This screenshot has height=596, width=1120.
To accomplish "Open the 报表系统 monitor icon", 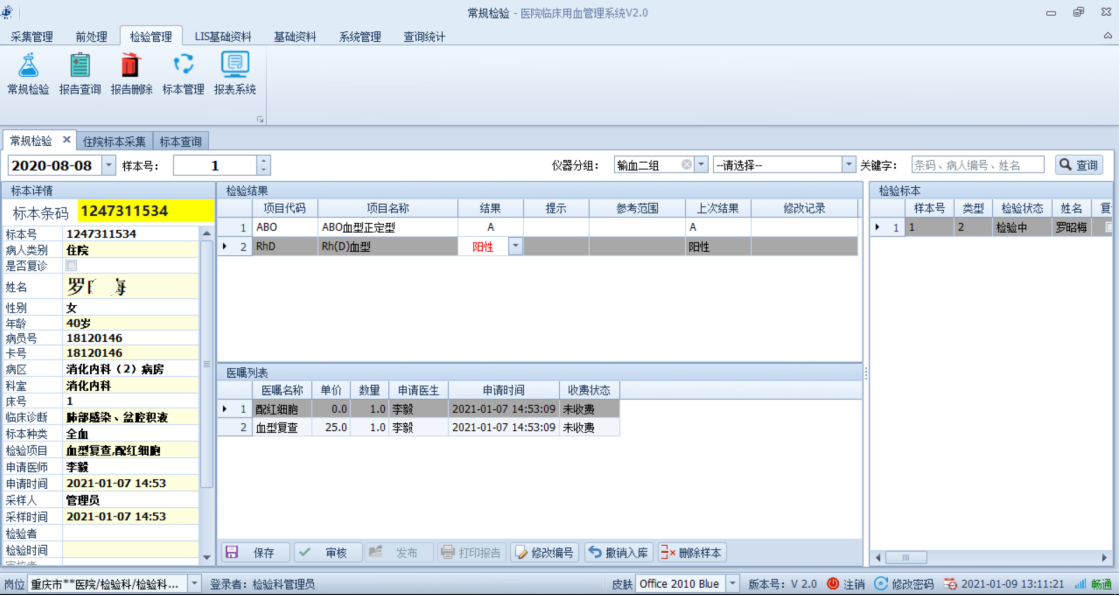I will [235, 66].
